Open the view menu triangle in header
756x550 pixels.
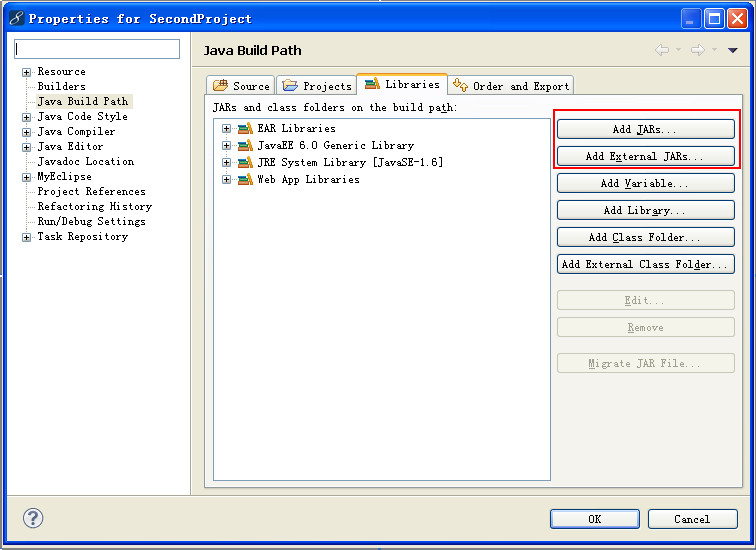point(732,50)
